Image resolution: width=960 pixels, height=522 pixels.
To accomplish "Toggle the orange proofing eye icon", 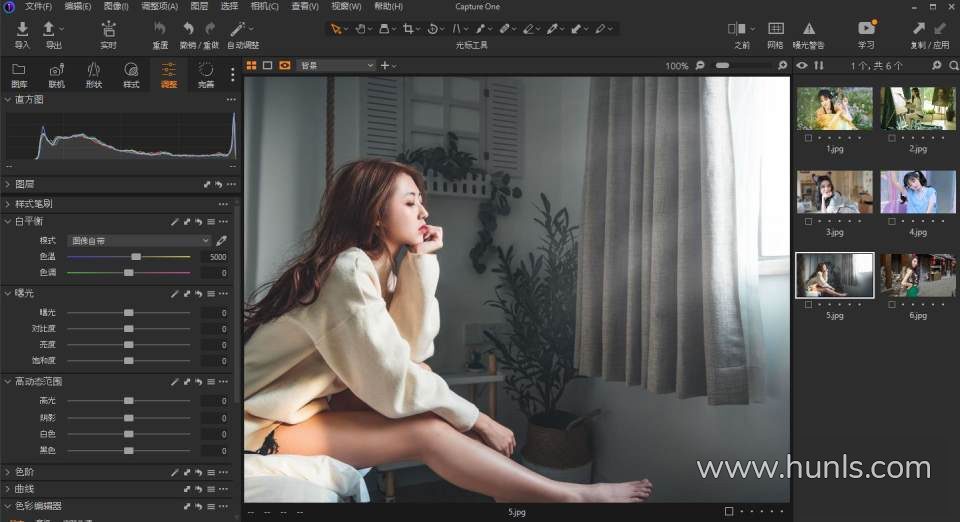I will (x=285, y=65).
